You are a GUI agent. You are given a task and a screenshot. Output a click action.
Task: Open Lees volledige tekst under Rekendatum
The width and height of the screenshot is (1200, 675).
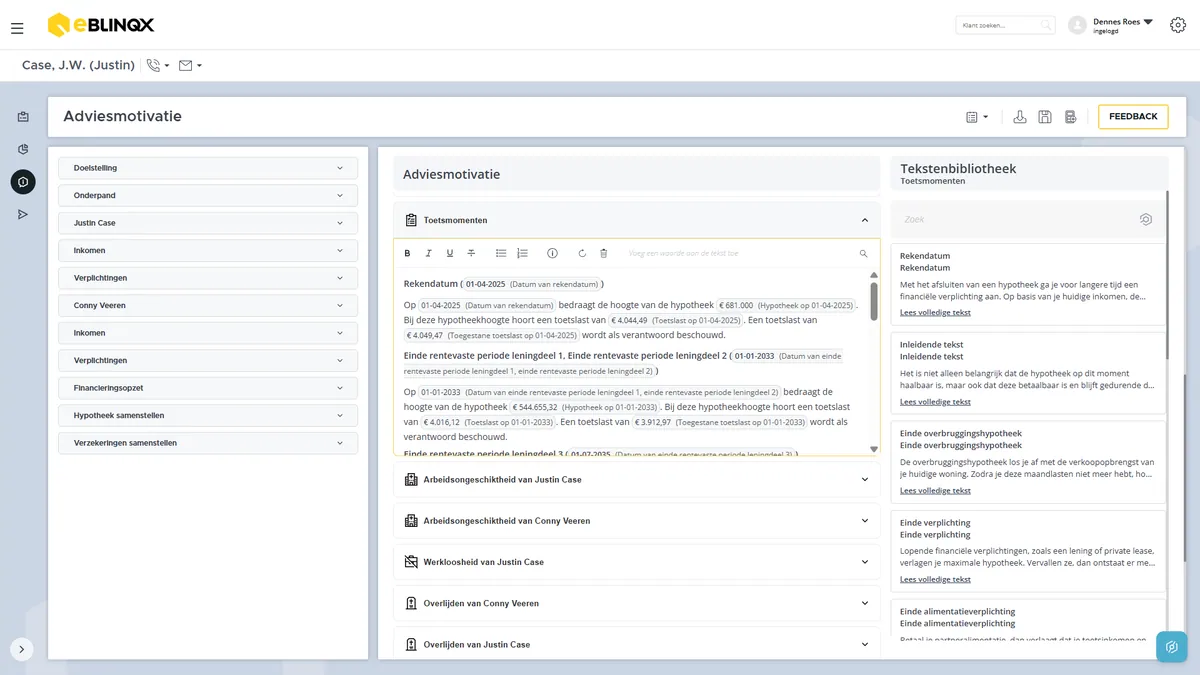935,313
